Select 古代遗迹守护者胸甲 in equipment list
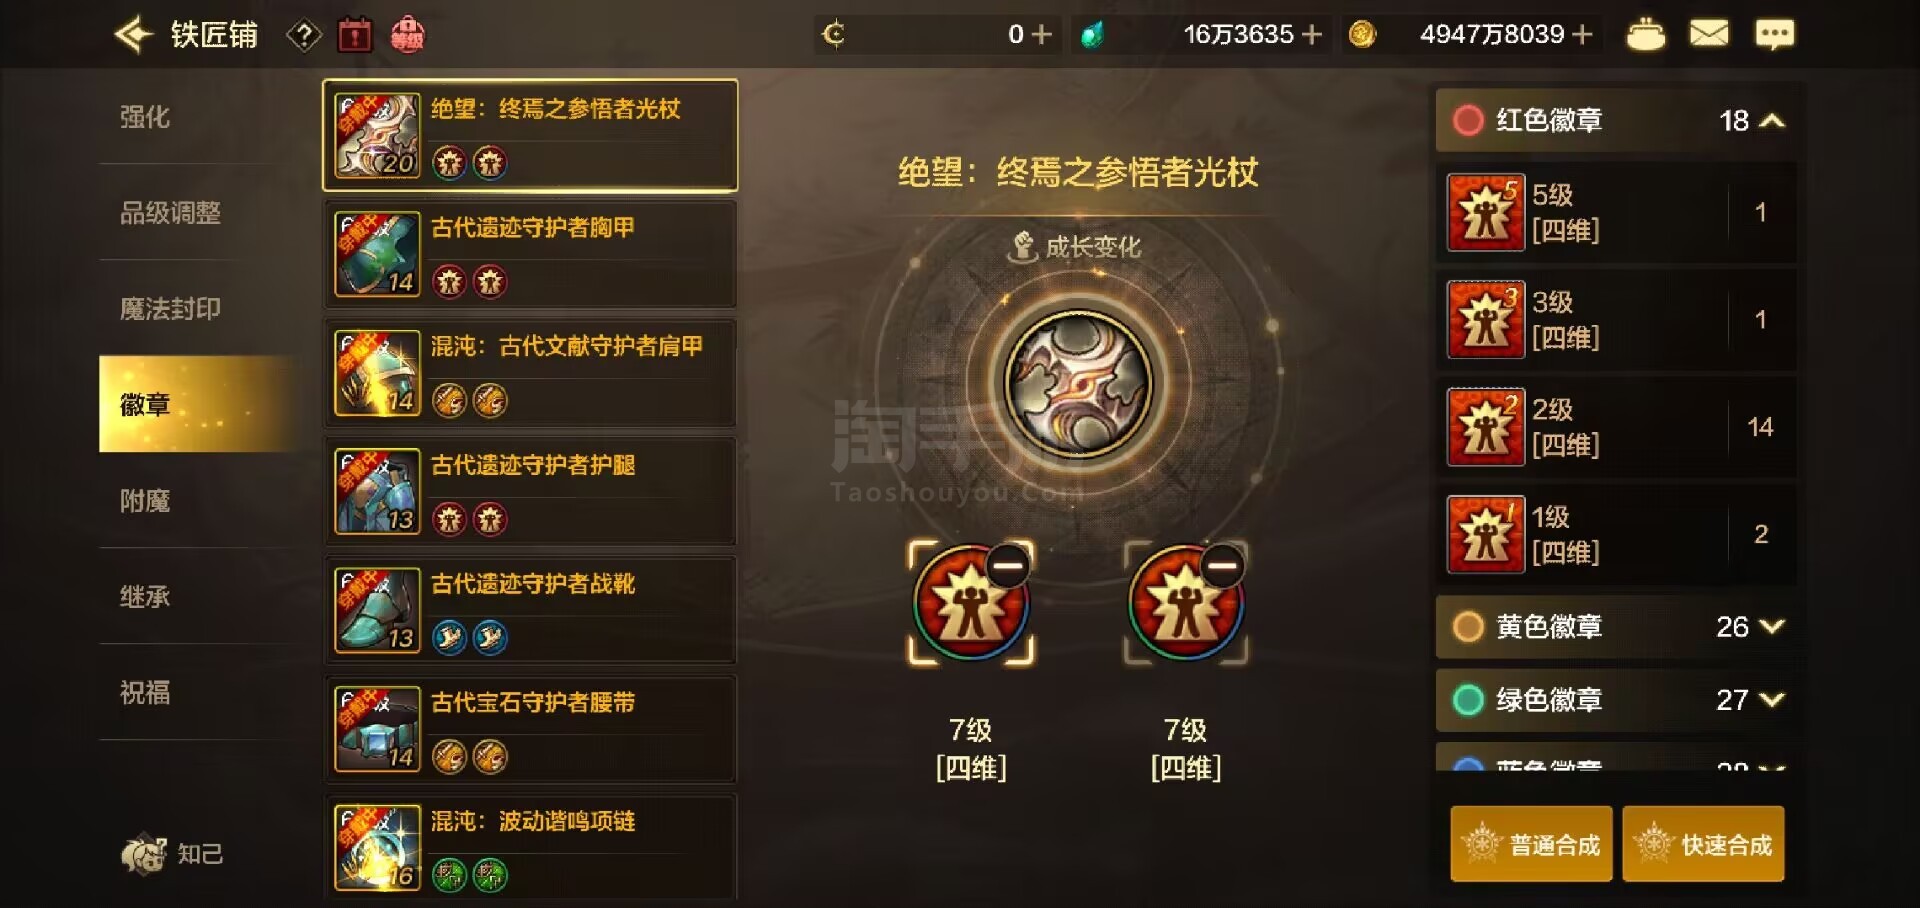Screen dimensions: 1920x908 click(530, 254)
